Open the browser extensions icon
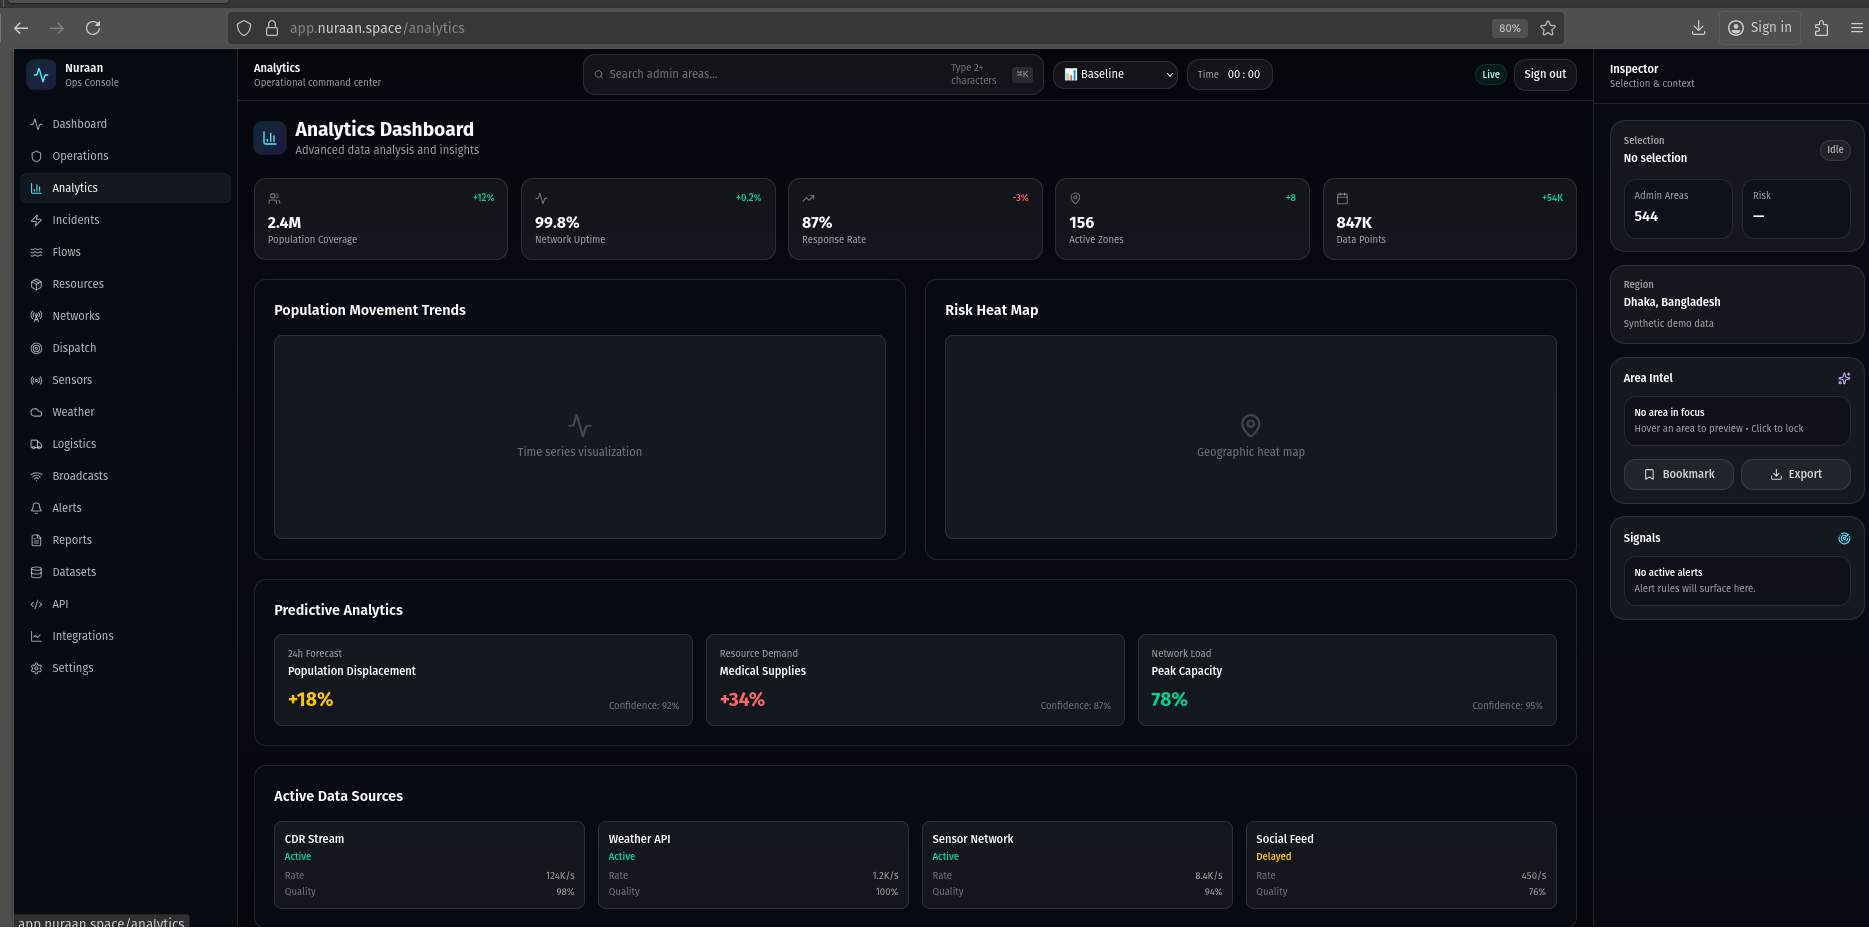The height and width of the screenshot is (928, 1869). pyautogui.click(x=1821, y=28)
